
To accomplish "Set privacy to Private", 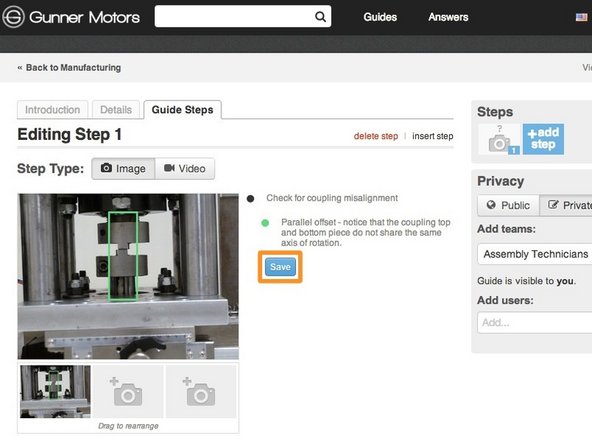I will point(566,205).
